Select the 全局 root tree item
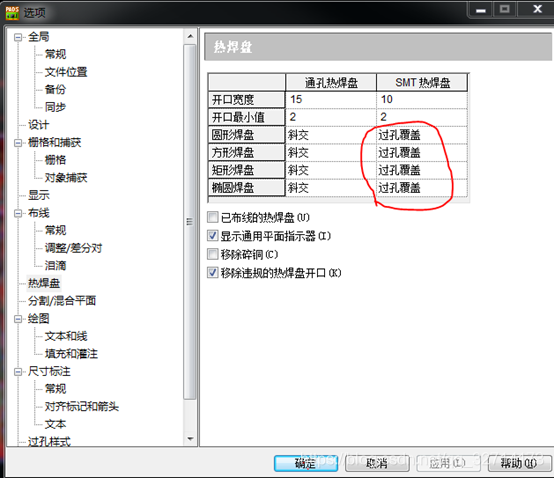554x478 pixels. 39,37
